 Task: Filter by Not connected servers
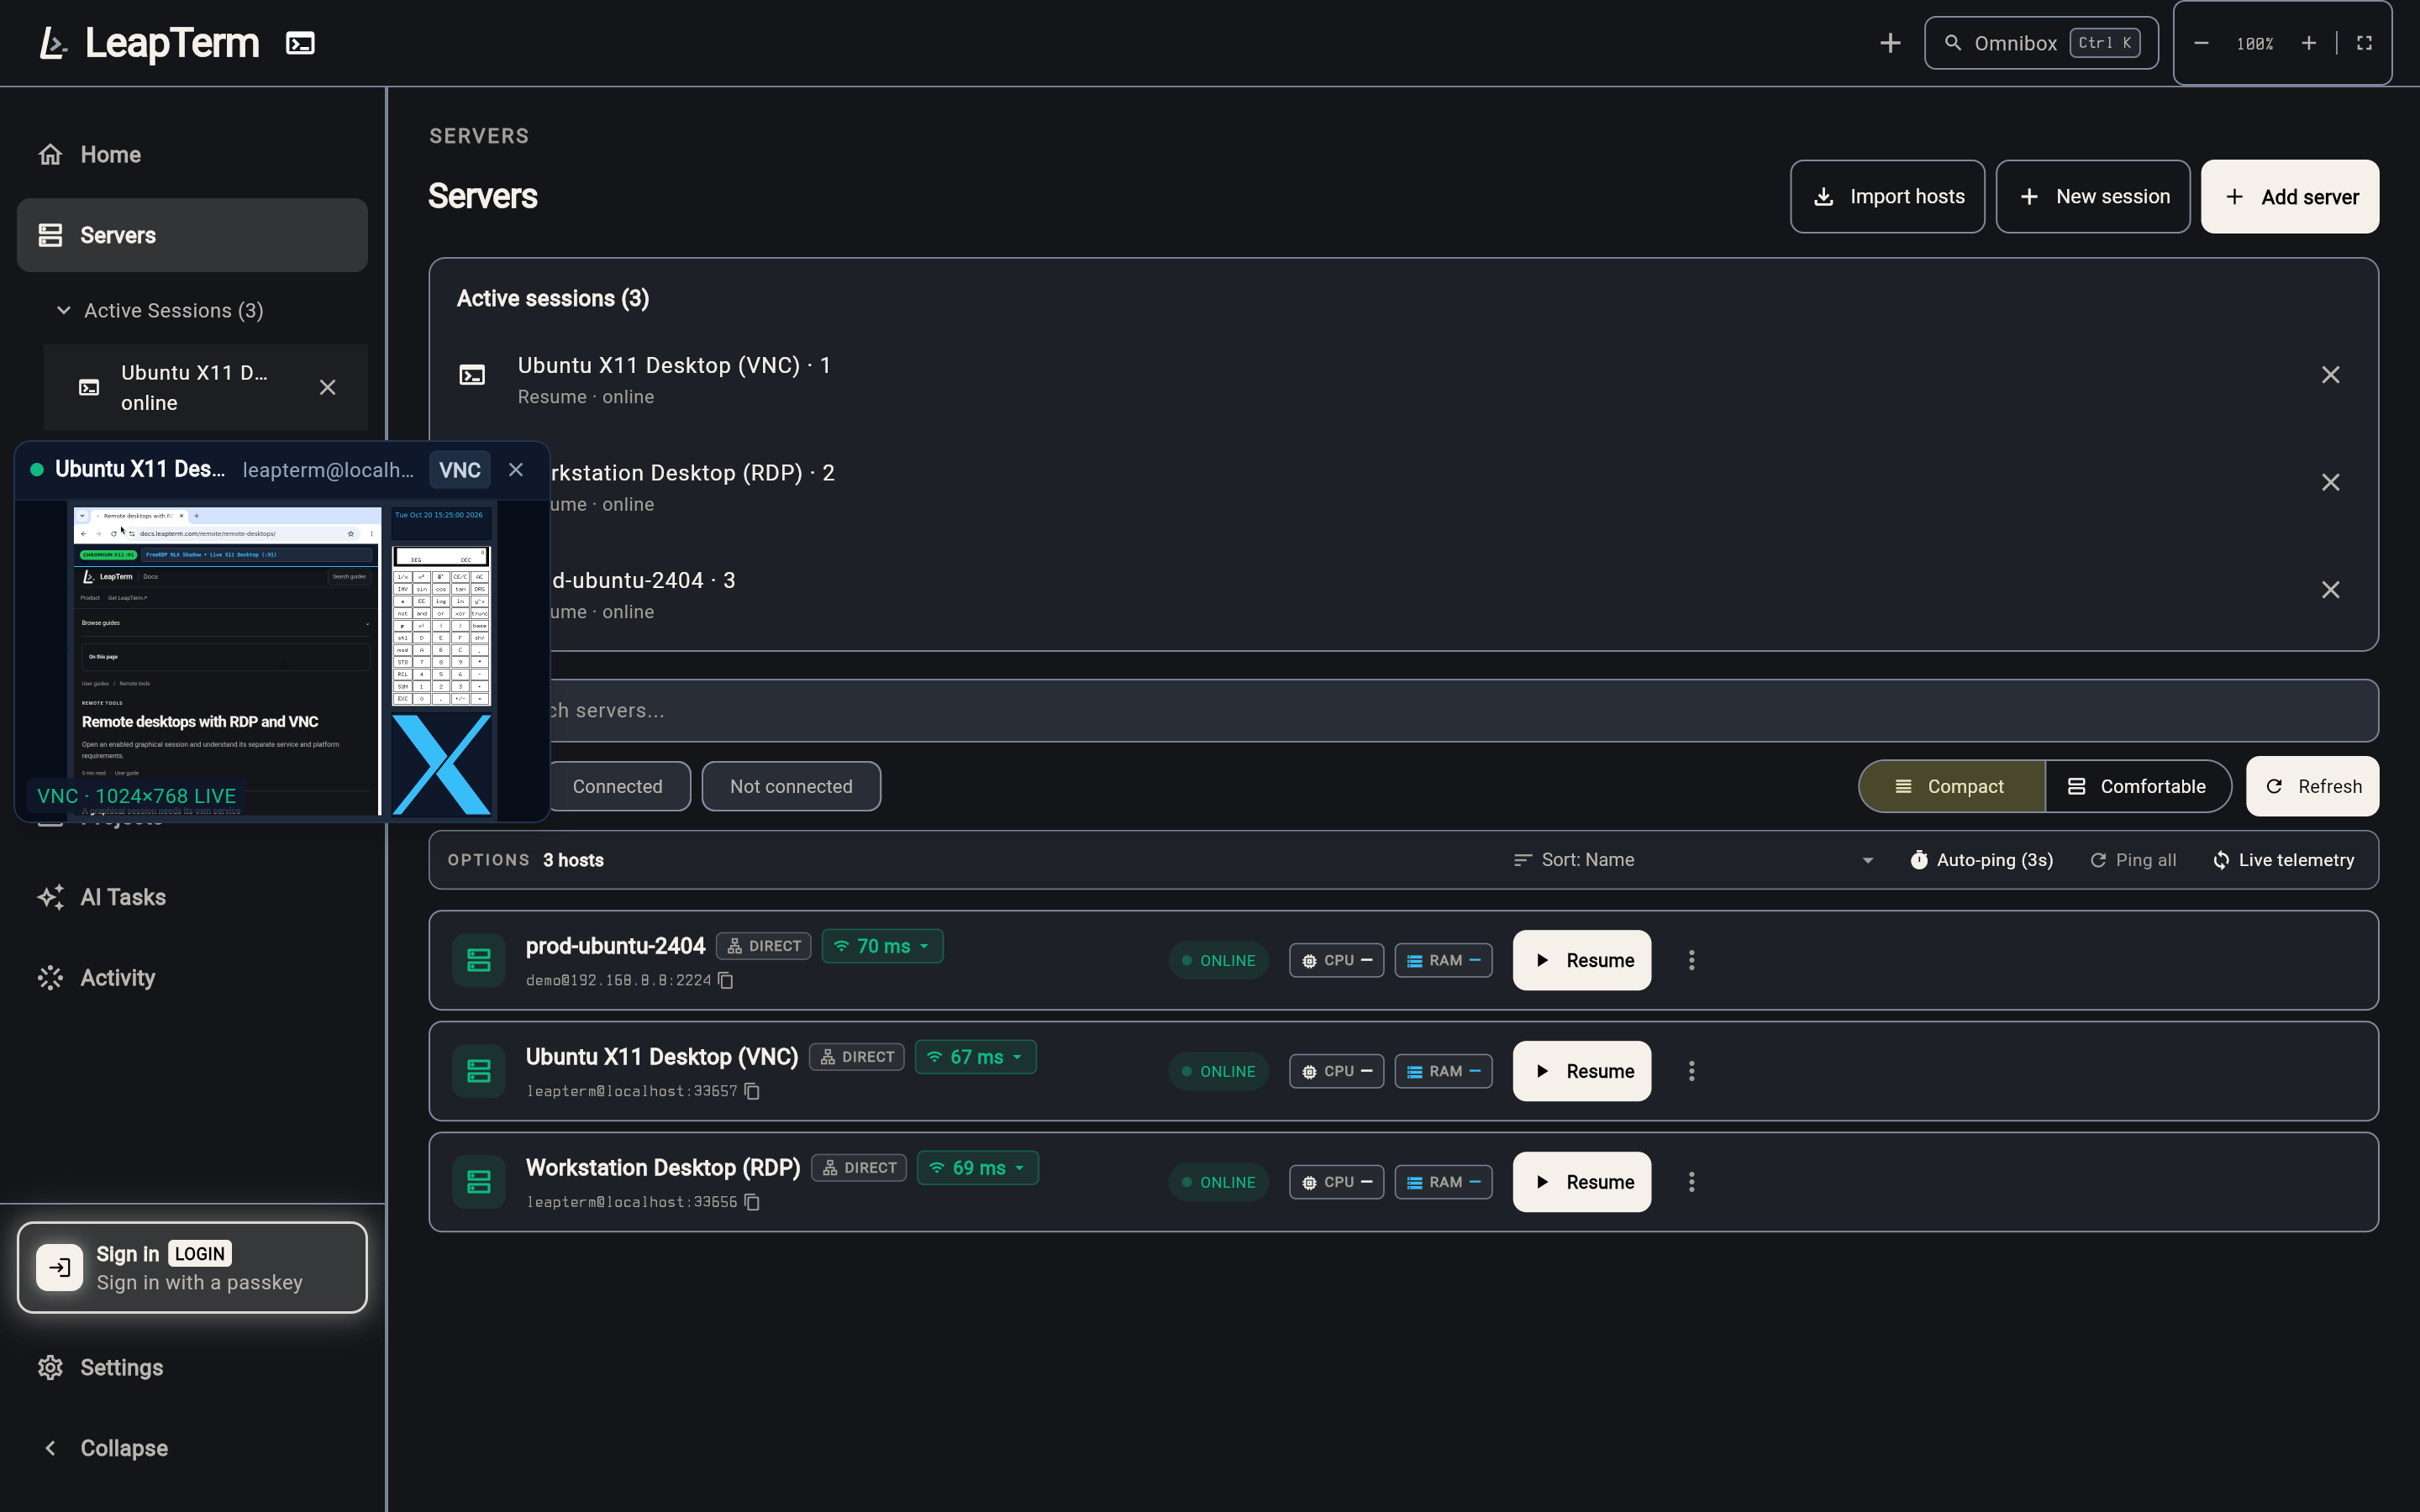click(x=791, y=787)
